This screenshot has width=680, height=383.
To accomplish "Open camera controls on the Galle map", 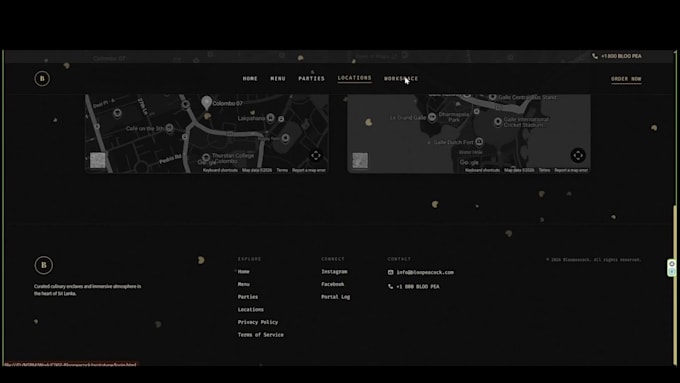I will click(578, 155).
